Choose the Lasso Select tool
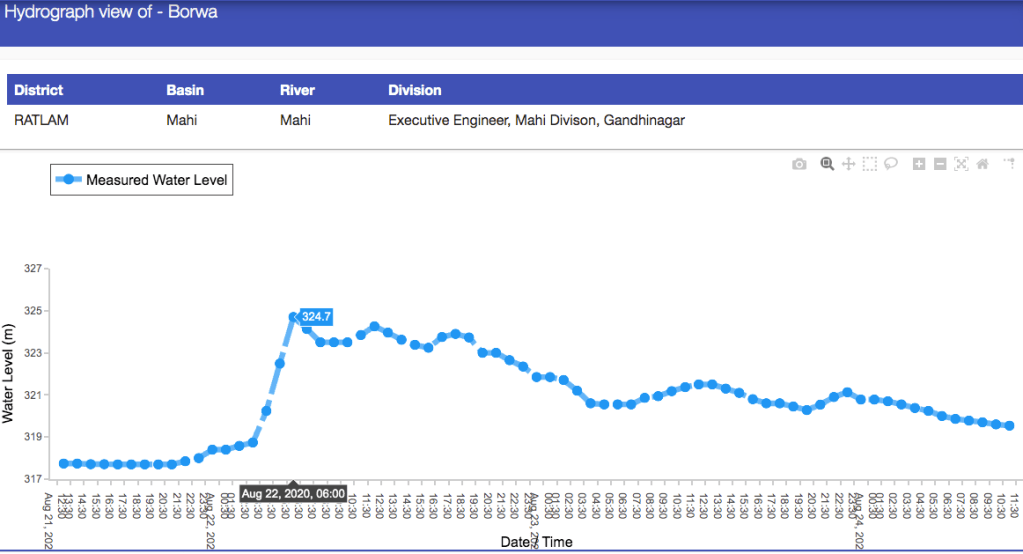Viewport: 1023px width, 554px height. 891,164
